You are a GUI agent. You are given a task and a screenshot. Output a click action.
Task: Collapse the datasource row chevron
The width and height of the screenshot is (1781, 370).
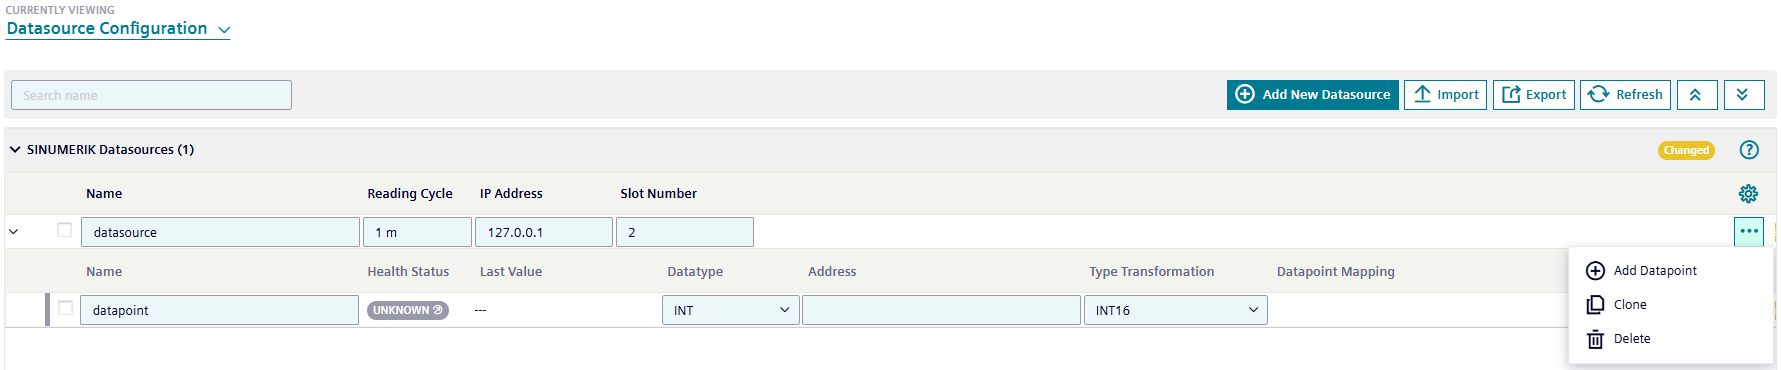13,232
